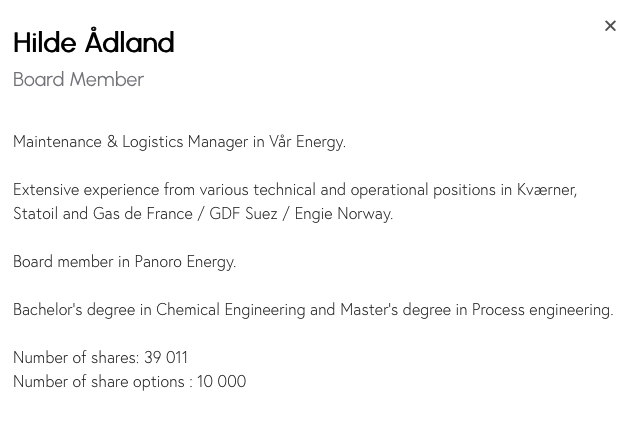Click the words Chemical Engineering
This screenshot has height=421, width=636.
click(x=230, y=310)
